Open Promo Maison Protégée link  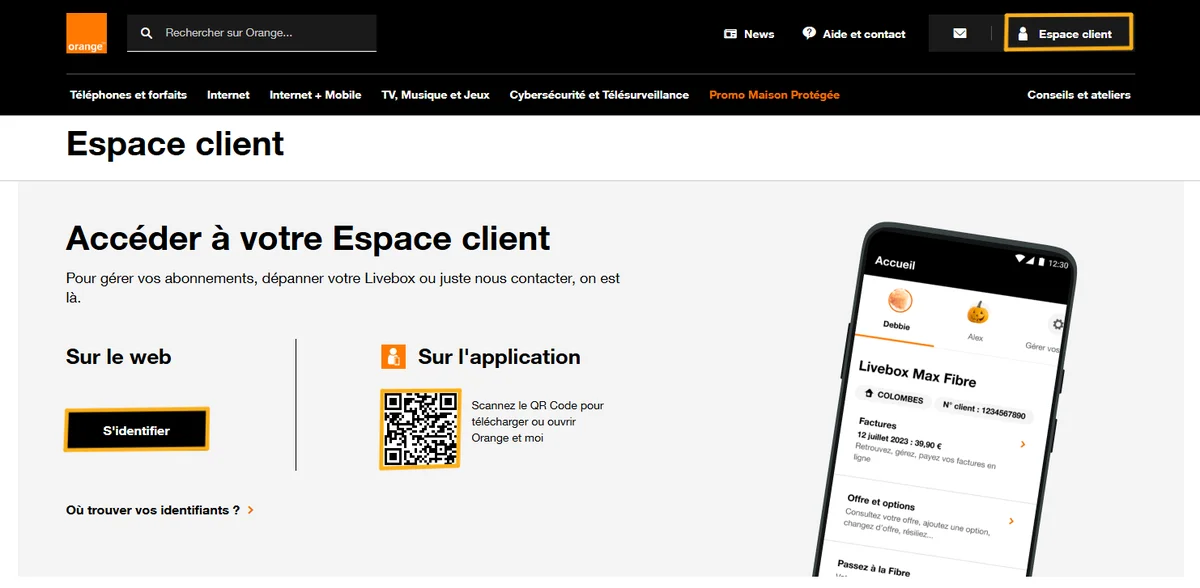pos(774,95)
